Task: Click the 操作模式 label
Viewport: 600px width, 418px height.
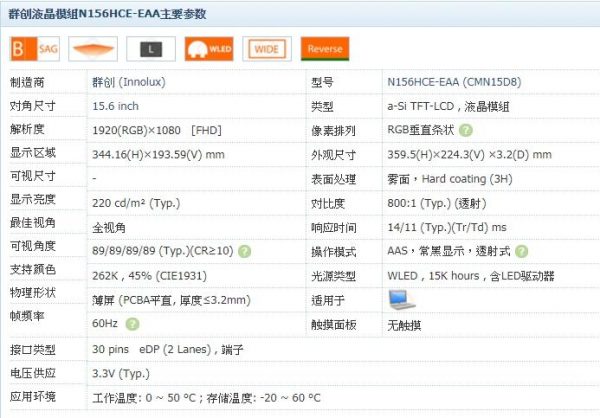Action: pyautogui.click(x=334, y=252)
